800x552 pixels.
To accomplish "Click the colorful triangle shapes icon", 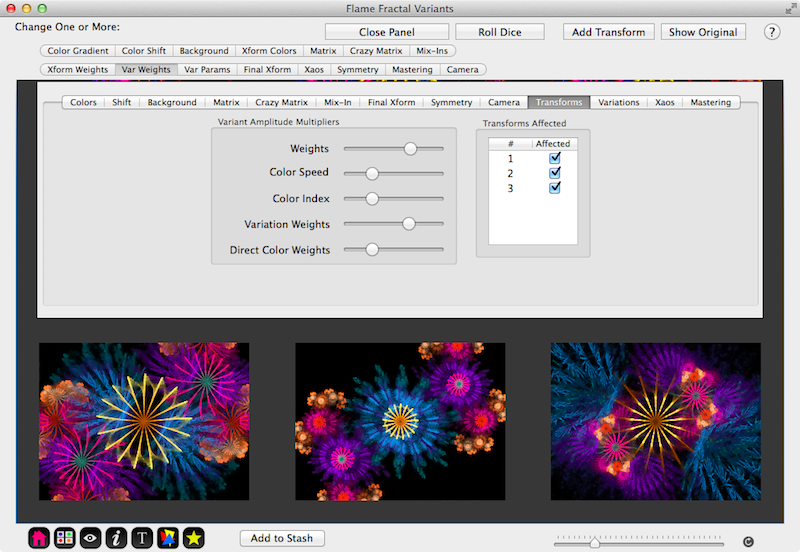I will pos(168,538).
